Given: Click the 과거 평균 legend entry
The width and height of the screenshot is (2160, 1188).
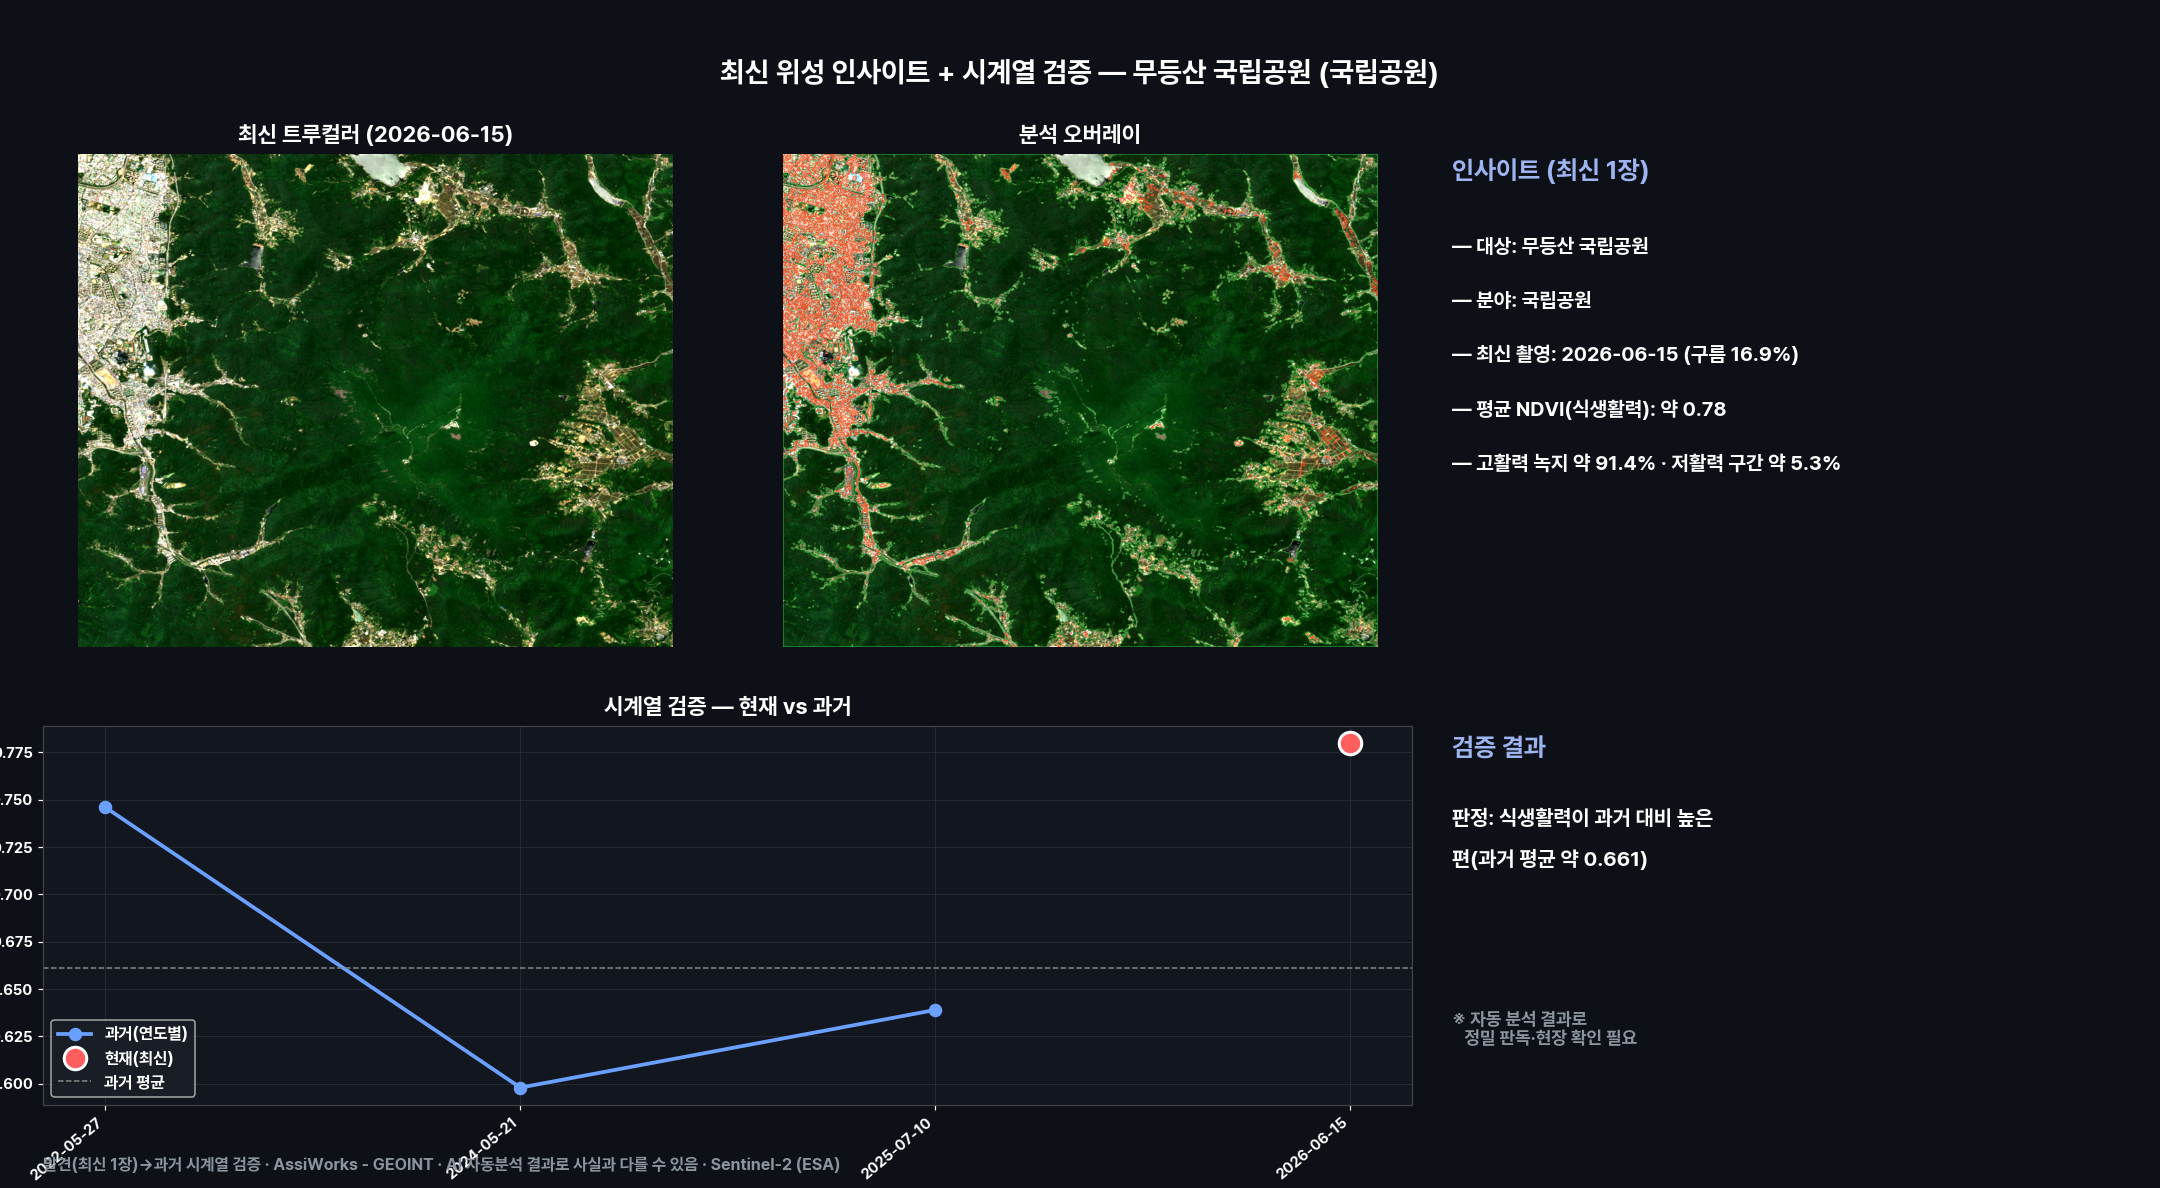Looking at the screenshot, I should click(111, 1082).
